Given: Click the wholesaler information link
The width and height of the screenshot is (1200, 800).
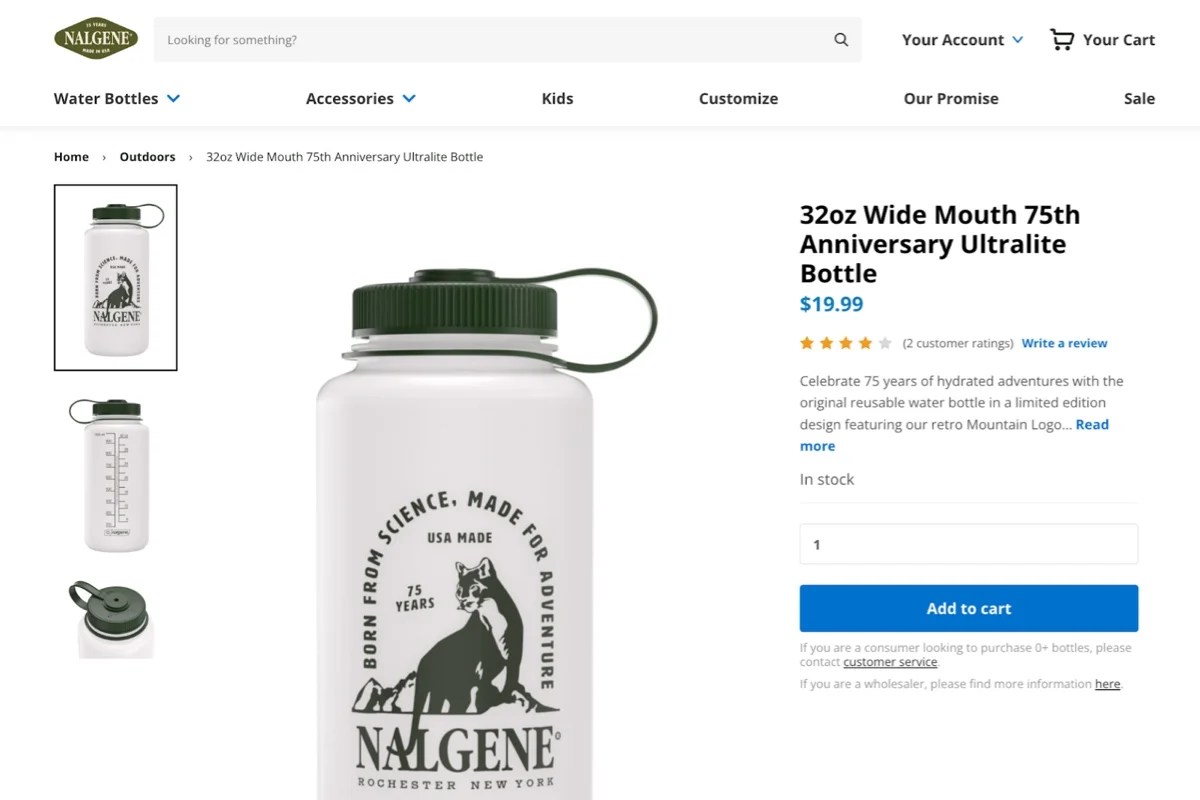Looking at the screenshot, I should (1107, 683).
